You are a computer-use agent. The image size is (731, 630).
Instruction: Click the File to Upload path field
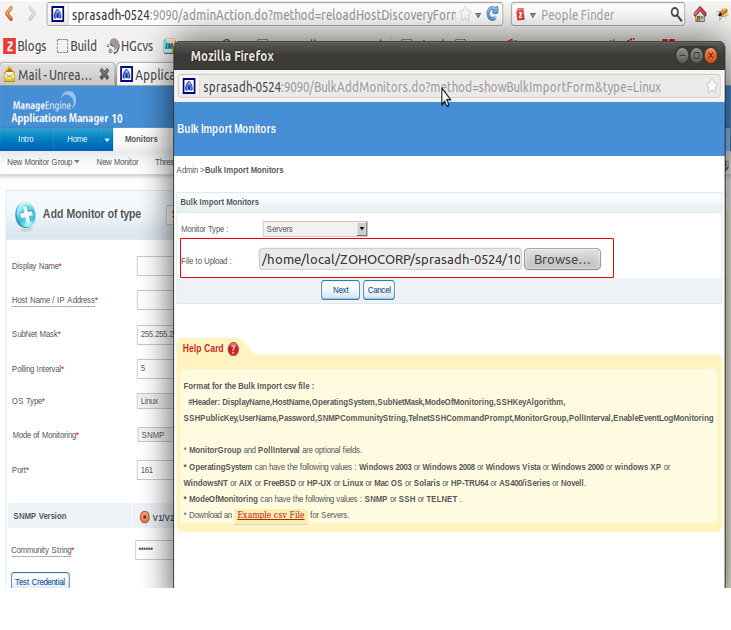[x=390, y=259]
